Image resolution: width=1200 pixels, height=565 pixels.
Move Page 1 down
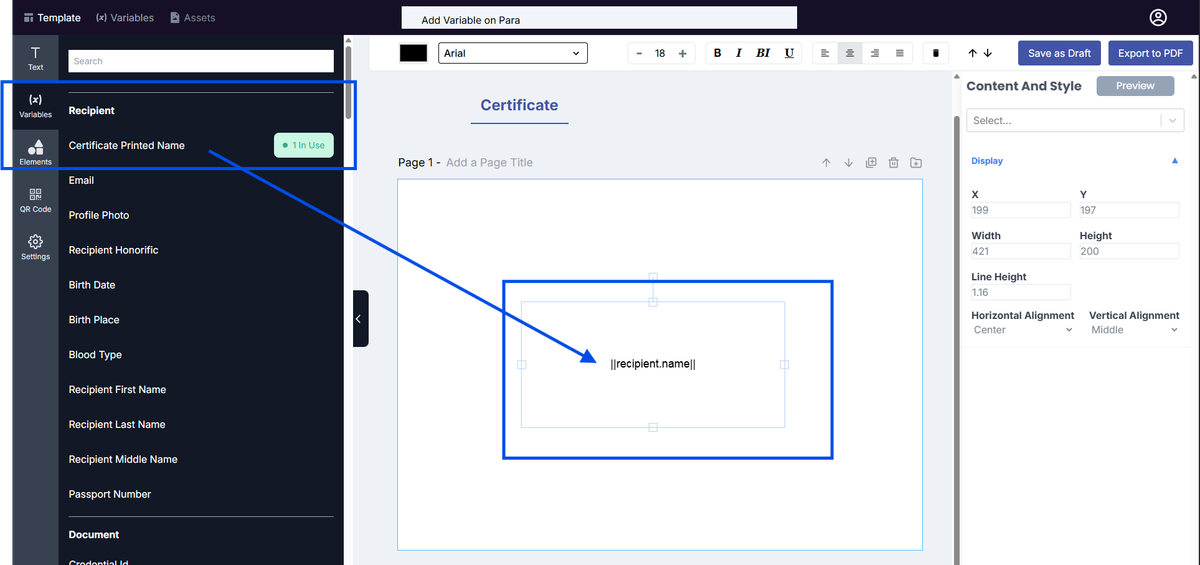point(848,162)
